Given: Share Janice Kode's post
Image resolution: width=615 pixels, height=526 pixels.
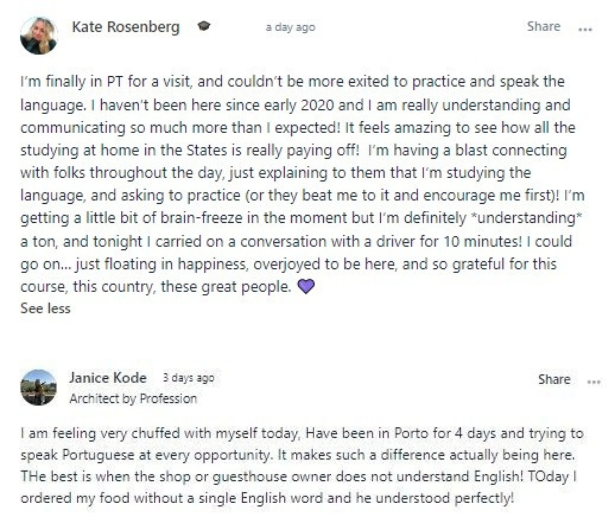Looking at the screenshot, I should pos(554,380).
